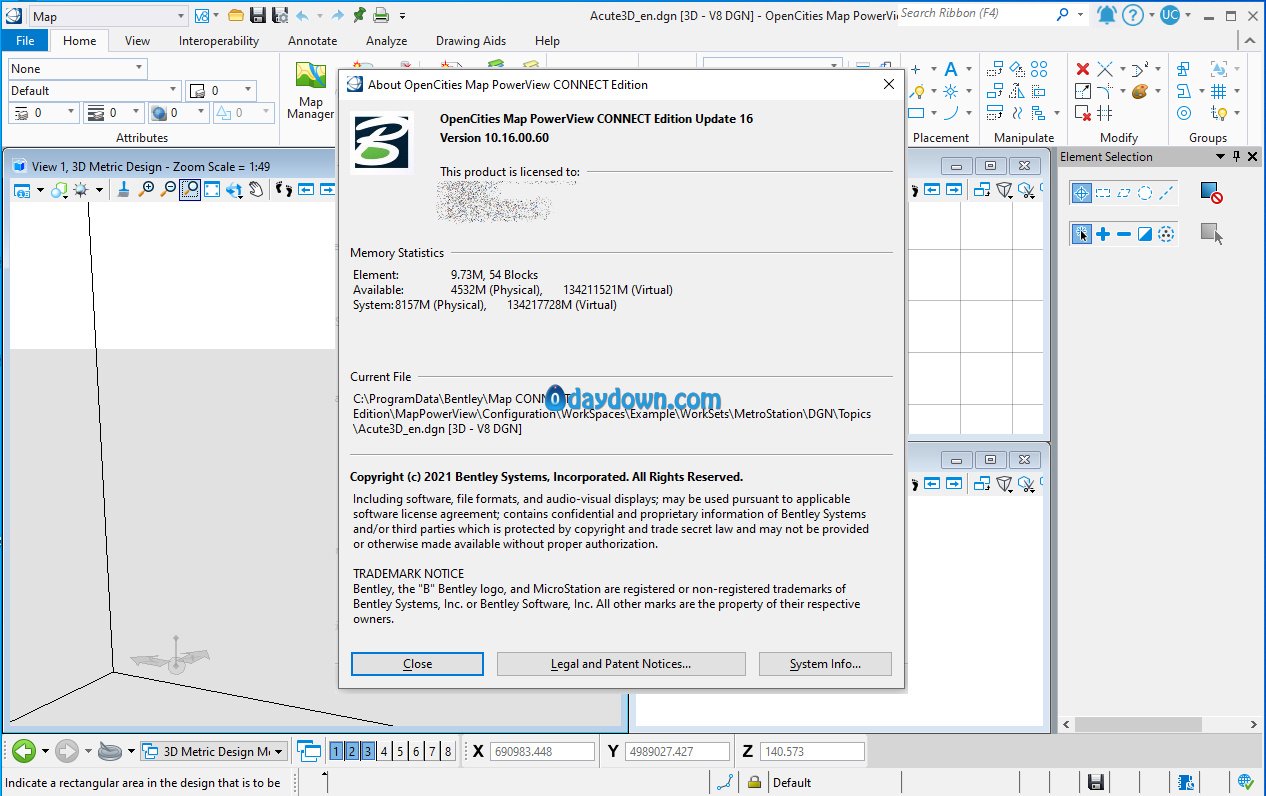Select the Update View brush tool in View 1

[x=123, y=189]
